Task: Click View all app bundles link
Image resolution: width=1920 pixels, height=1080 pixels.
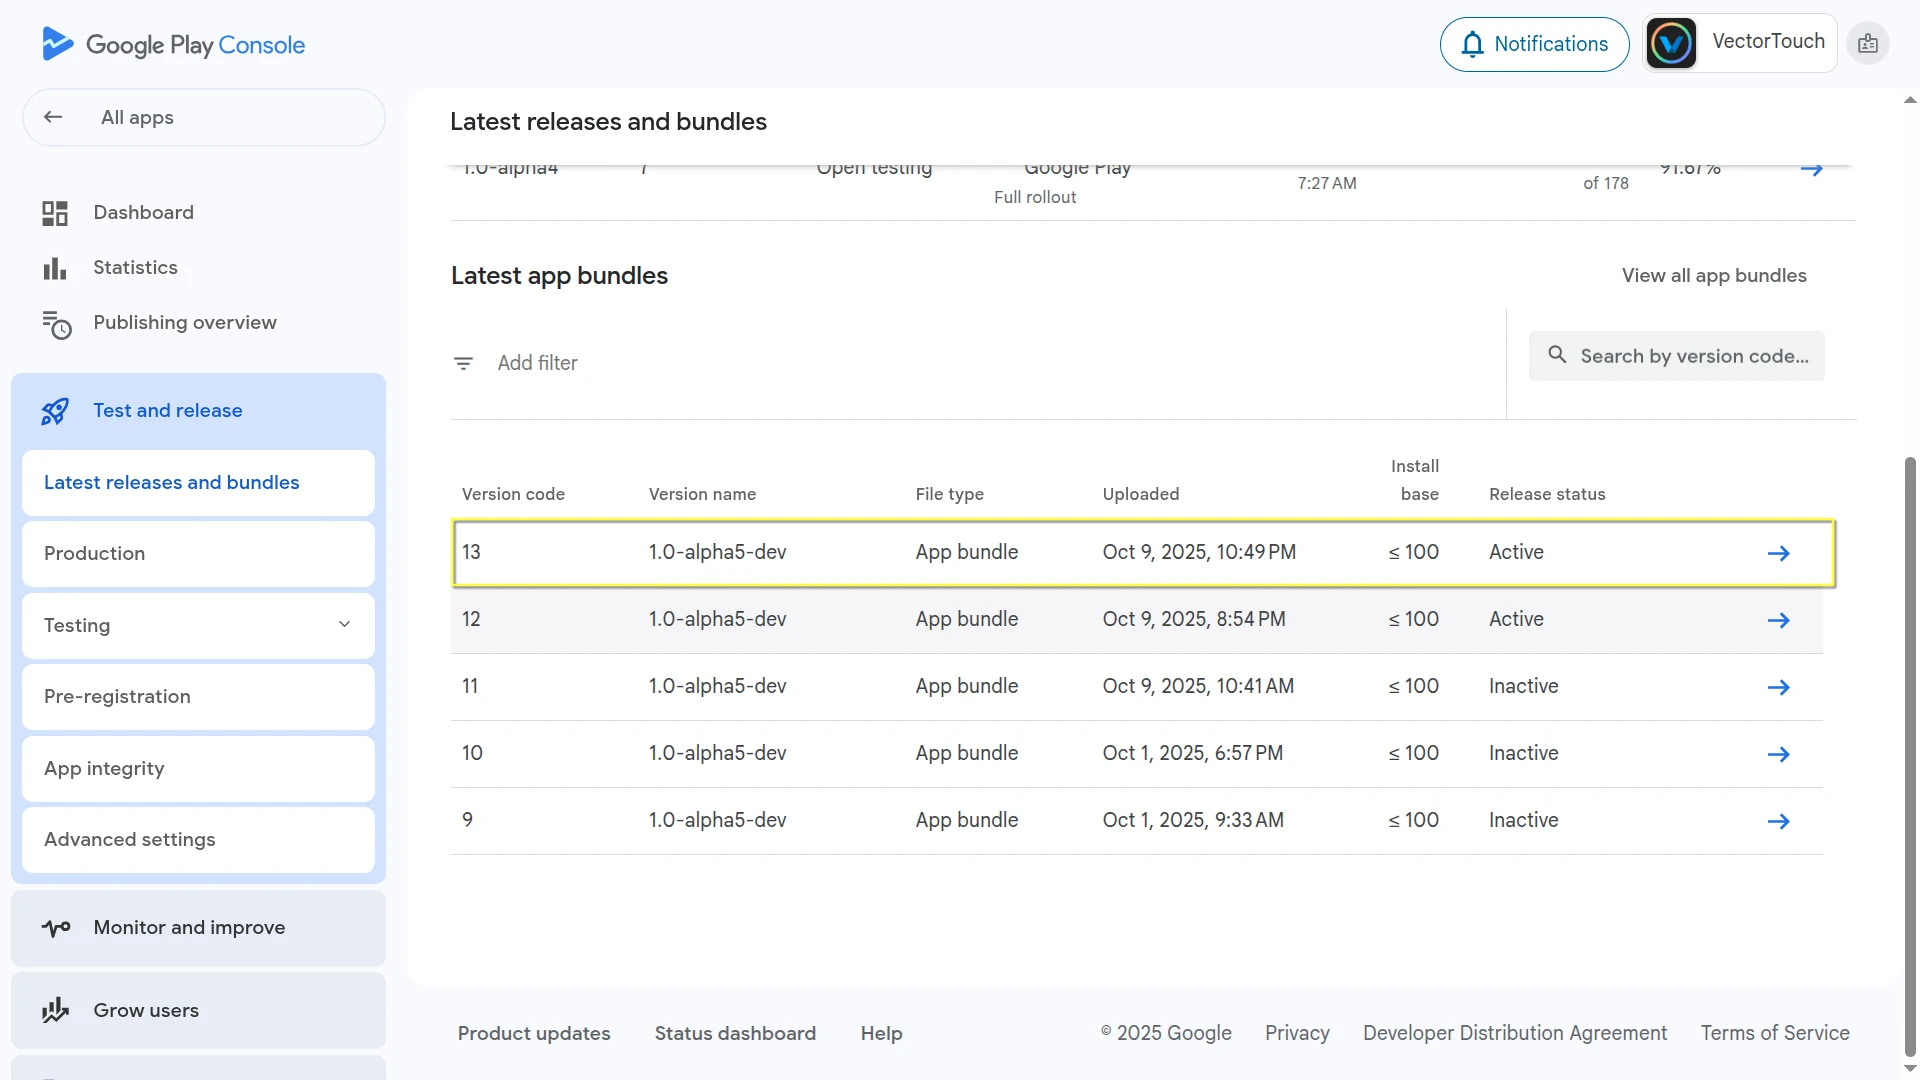Action: [x=1714, y=275]
